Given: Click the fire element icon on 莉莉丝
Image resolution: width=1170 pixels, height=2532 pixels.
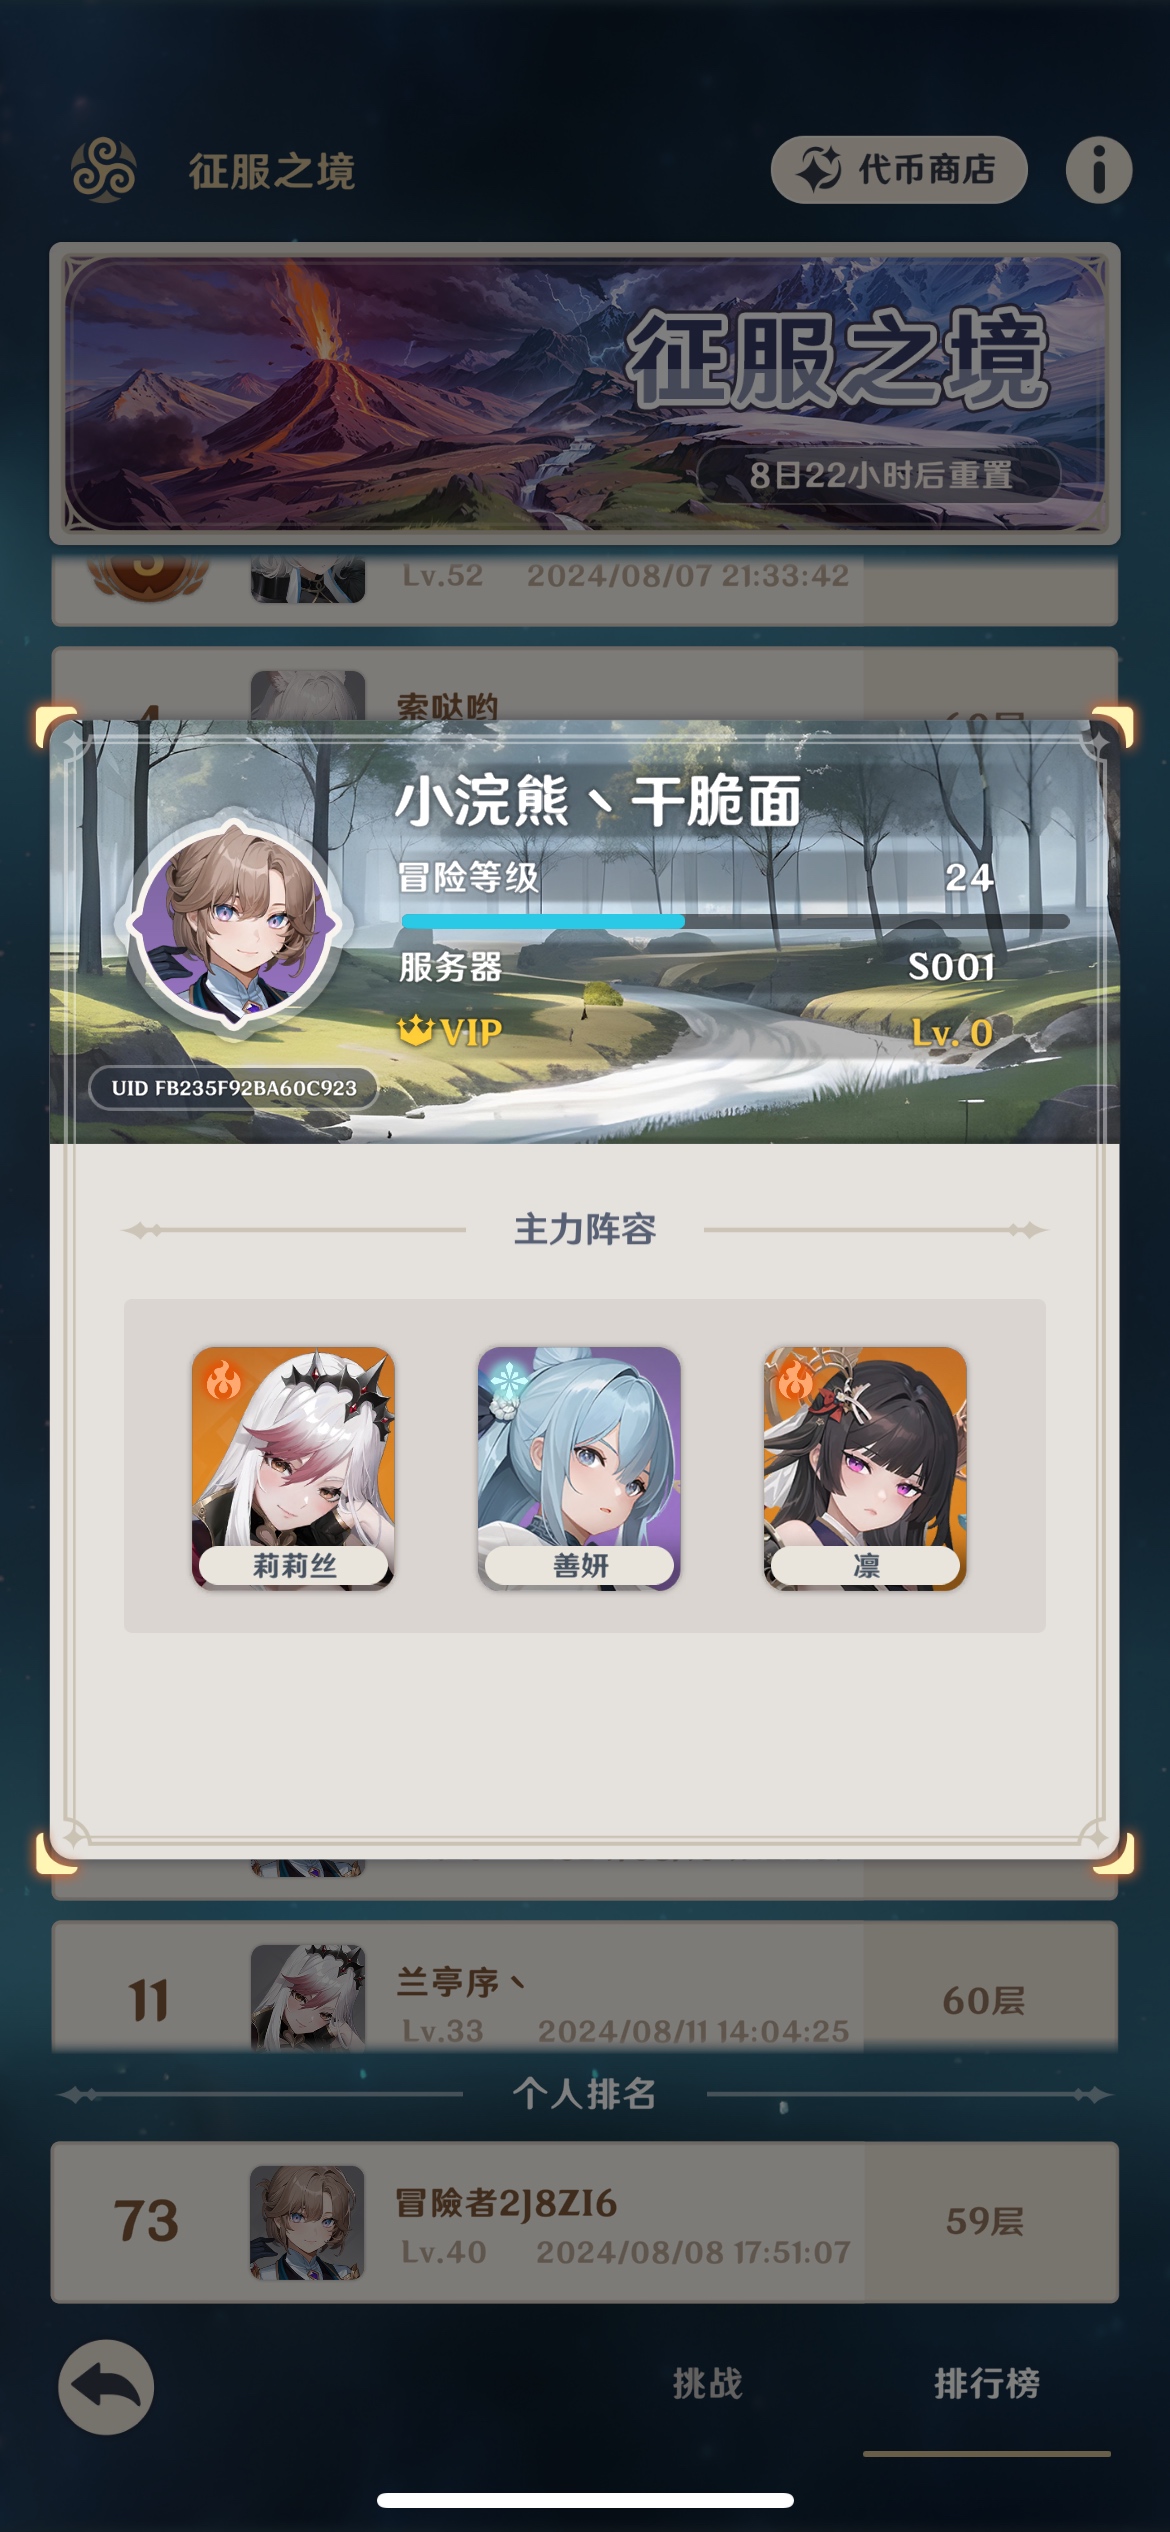Looking at the screenshot, I should click(223, 1380).
